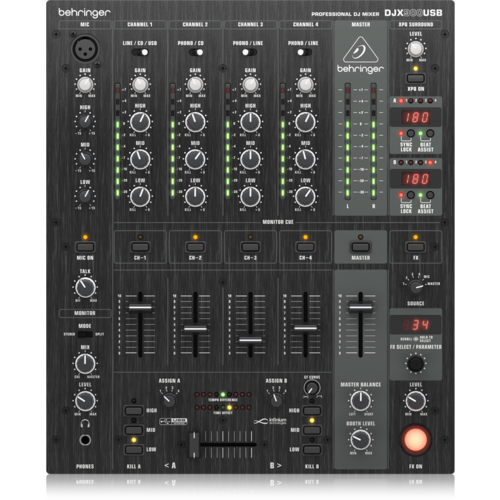Toggle KILL B MID button
Screen dimensions: 500x500
click(x=312, y=430)
